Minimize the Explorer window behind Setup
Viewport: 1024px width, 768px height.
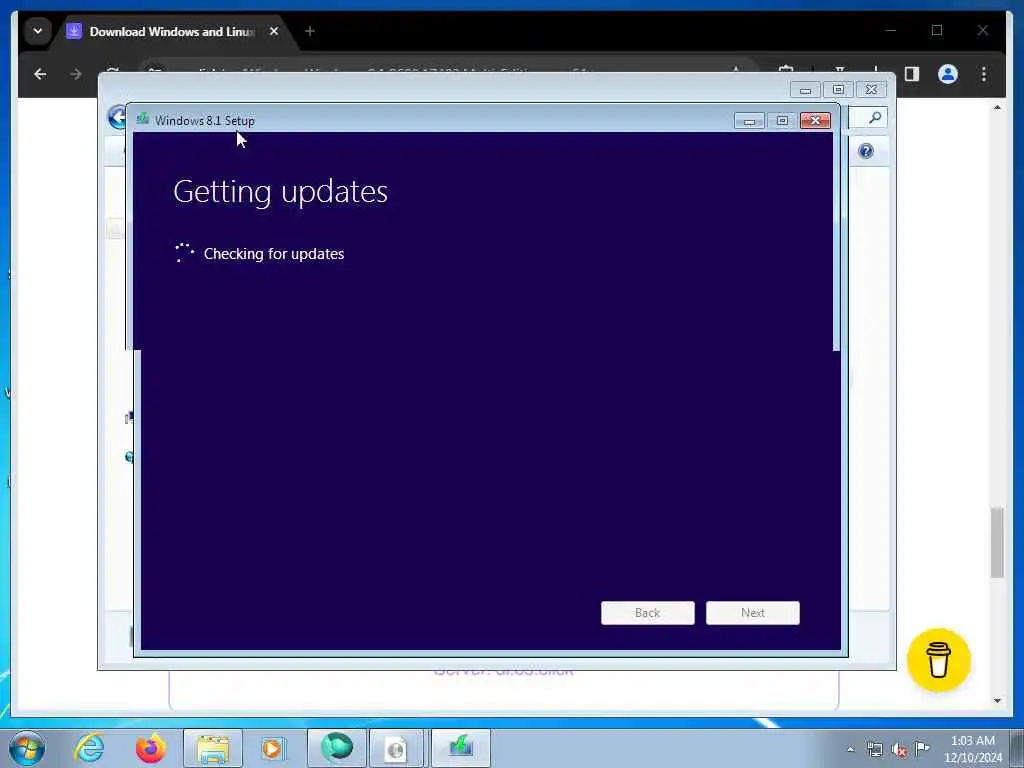[x=805, y=89]
